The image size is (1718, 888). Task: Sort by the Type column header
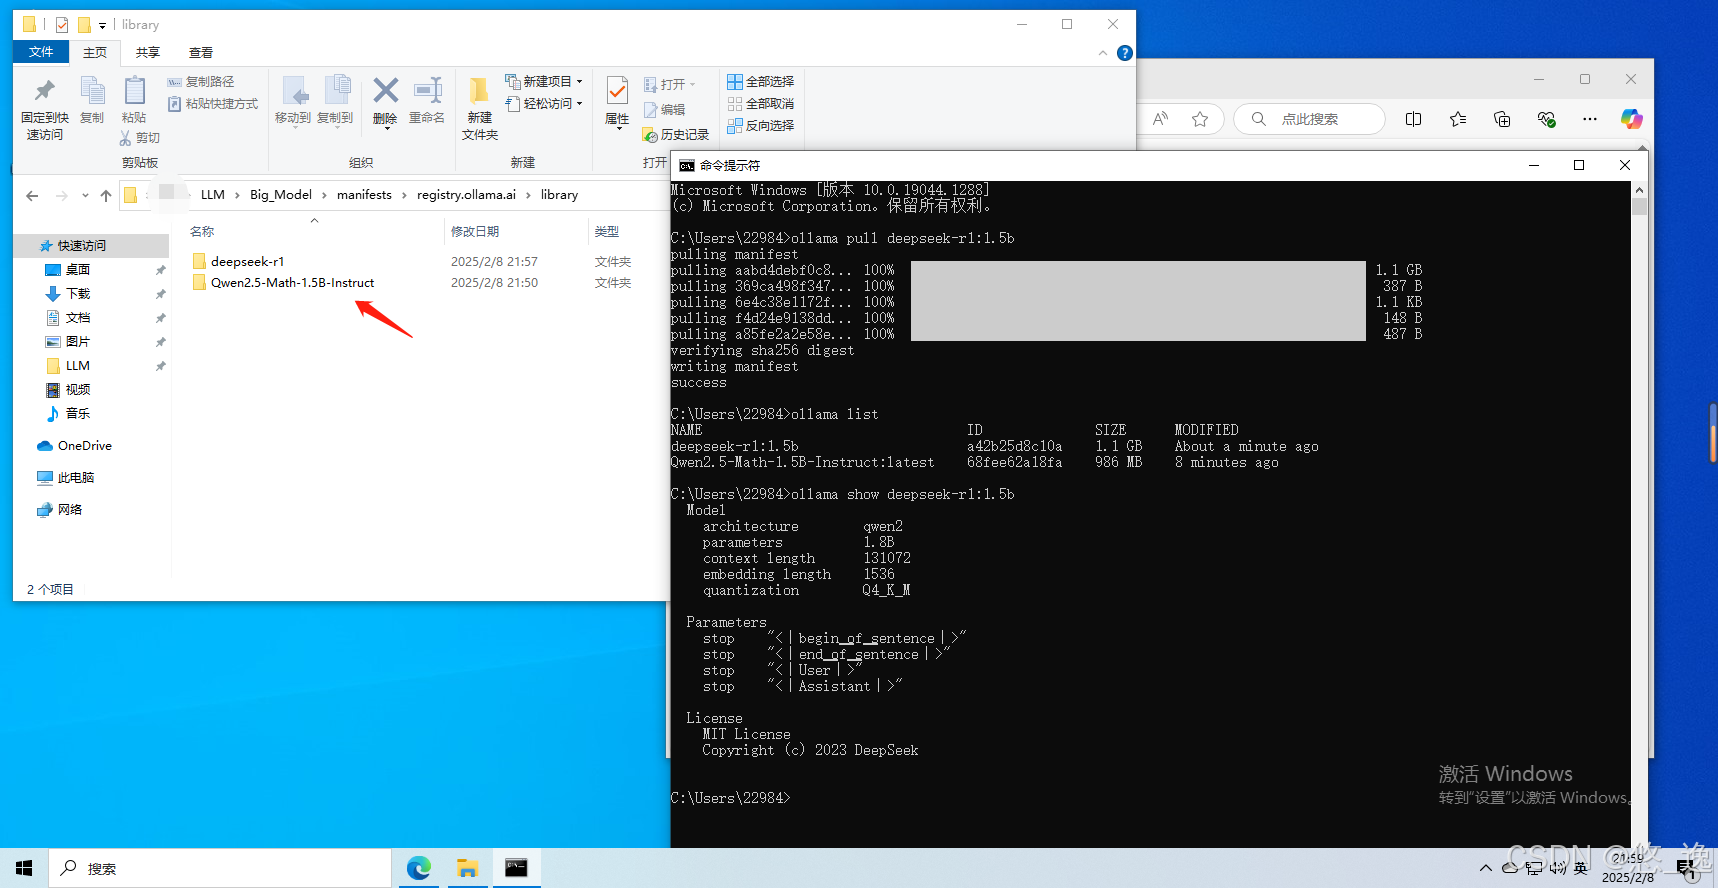(x=607, y=232)
